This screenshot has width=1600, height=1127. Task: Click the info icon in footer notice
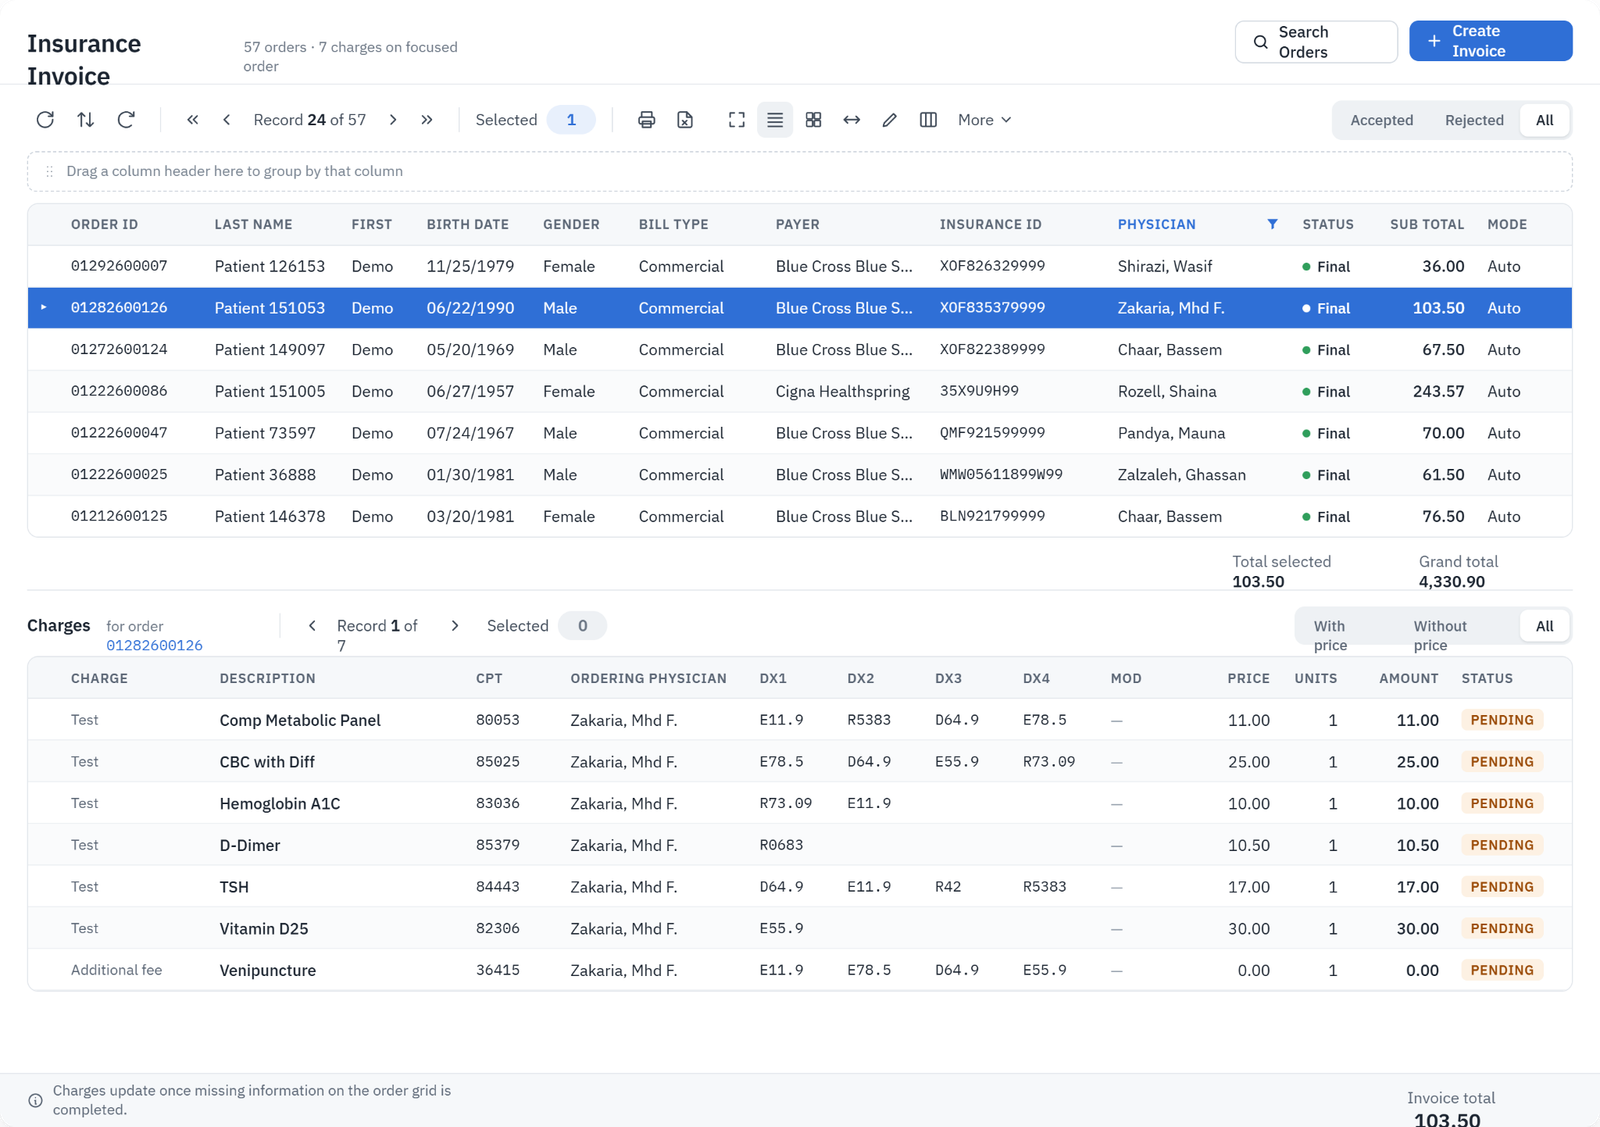(36, 1100)
